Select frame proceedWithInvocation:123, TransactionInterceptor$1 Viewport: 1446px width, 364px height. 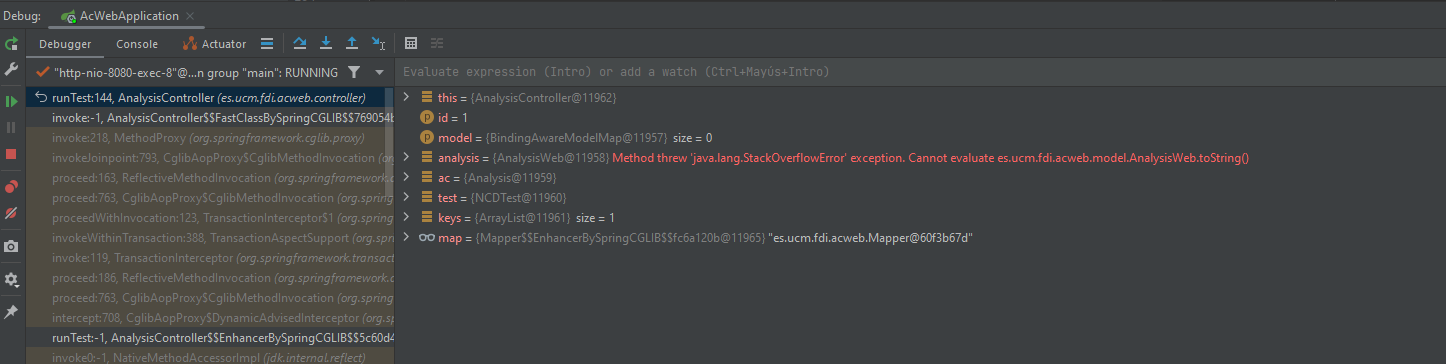[211, 218]
